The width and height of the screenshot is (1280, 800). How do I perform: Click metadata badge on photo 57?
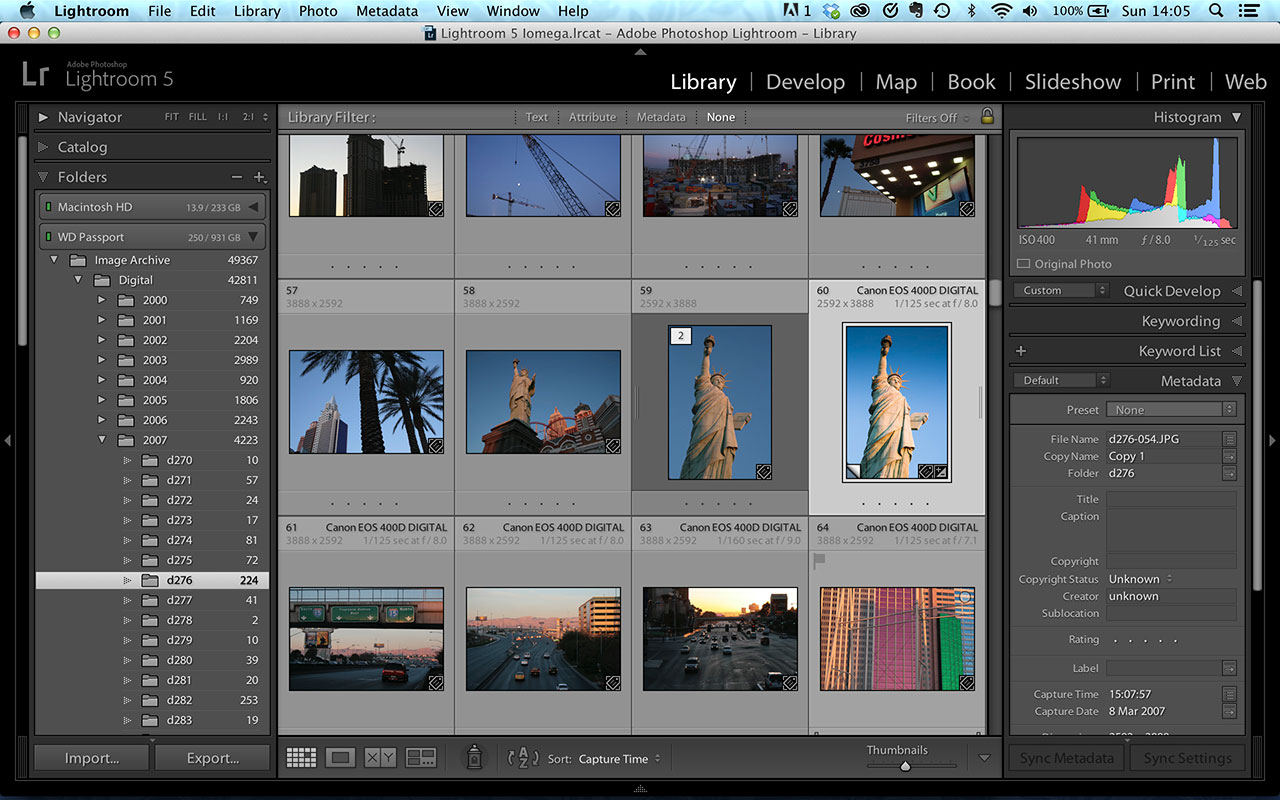436,447
